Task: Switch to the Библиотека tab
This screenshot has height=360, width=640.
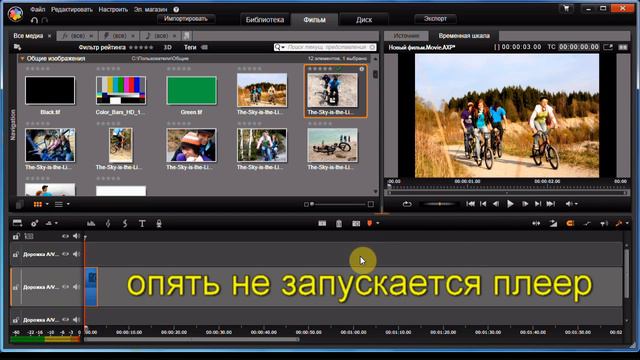Action: point(264,20)
